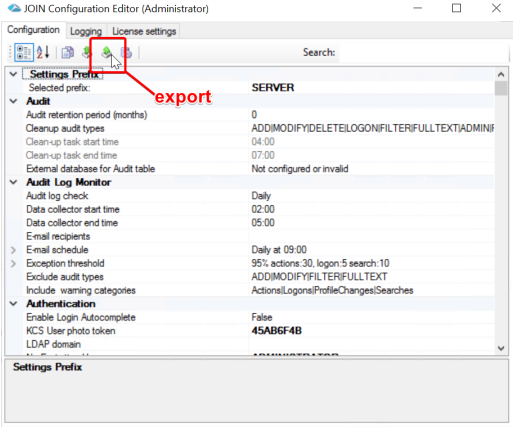Click the purple toolbar icon after export
Viewport: 513px width, 431px height.
[x=126, y=52]
